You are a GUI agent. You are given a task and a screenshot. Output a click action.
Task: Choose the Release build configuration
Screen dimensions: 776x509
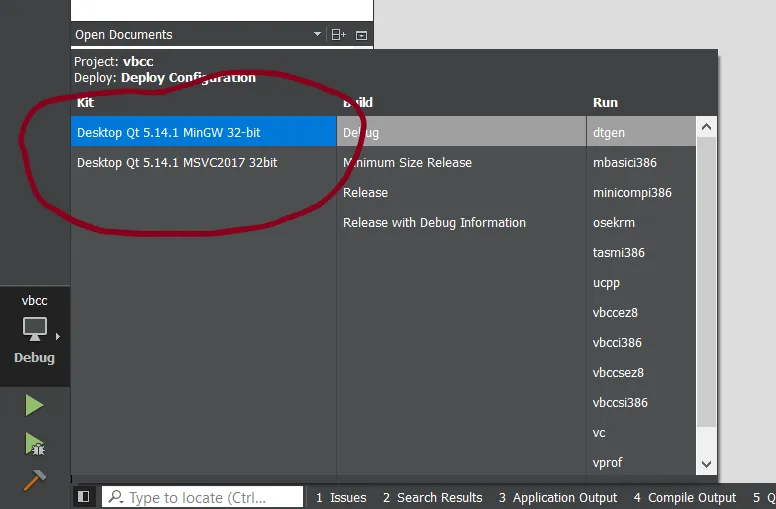[461, 193]
